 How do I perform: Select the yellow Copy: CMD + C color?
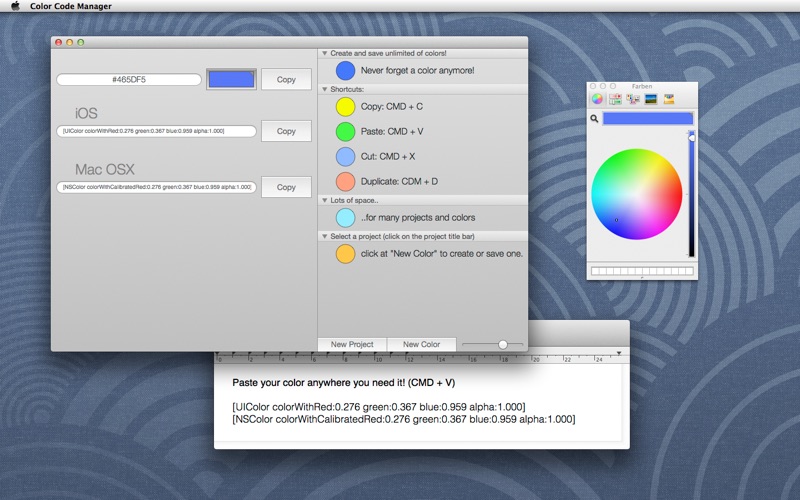(345, 106)
